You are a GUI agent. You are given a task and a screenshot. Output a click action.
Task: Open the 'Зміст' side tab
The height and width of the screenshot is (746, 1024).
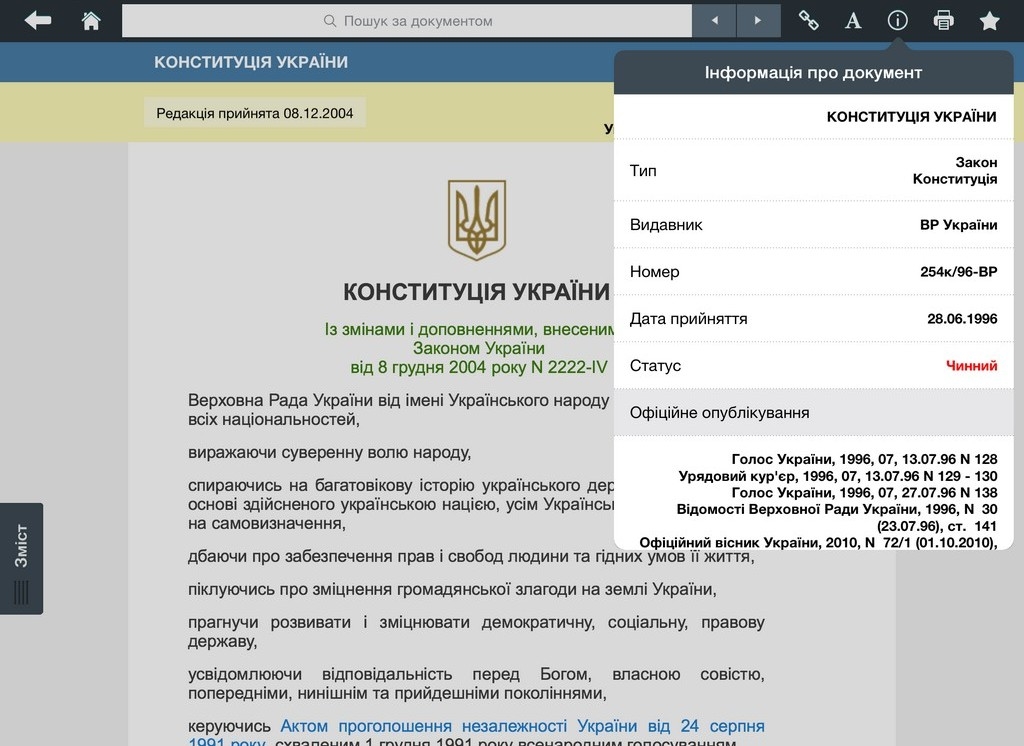(22, 559)
